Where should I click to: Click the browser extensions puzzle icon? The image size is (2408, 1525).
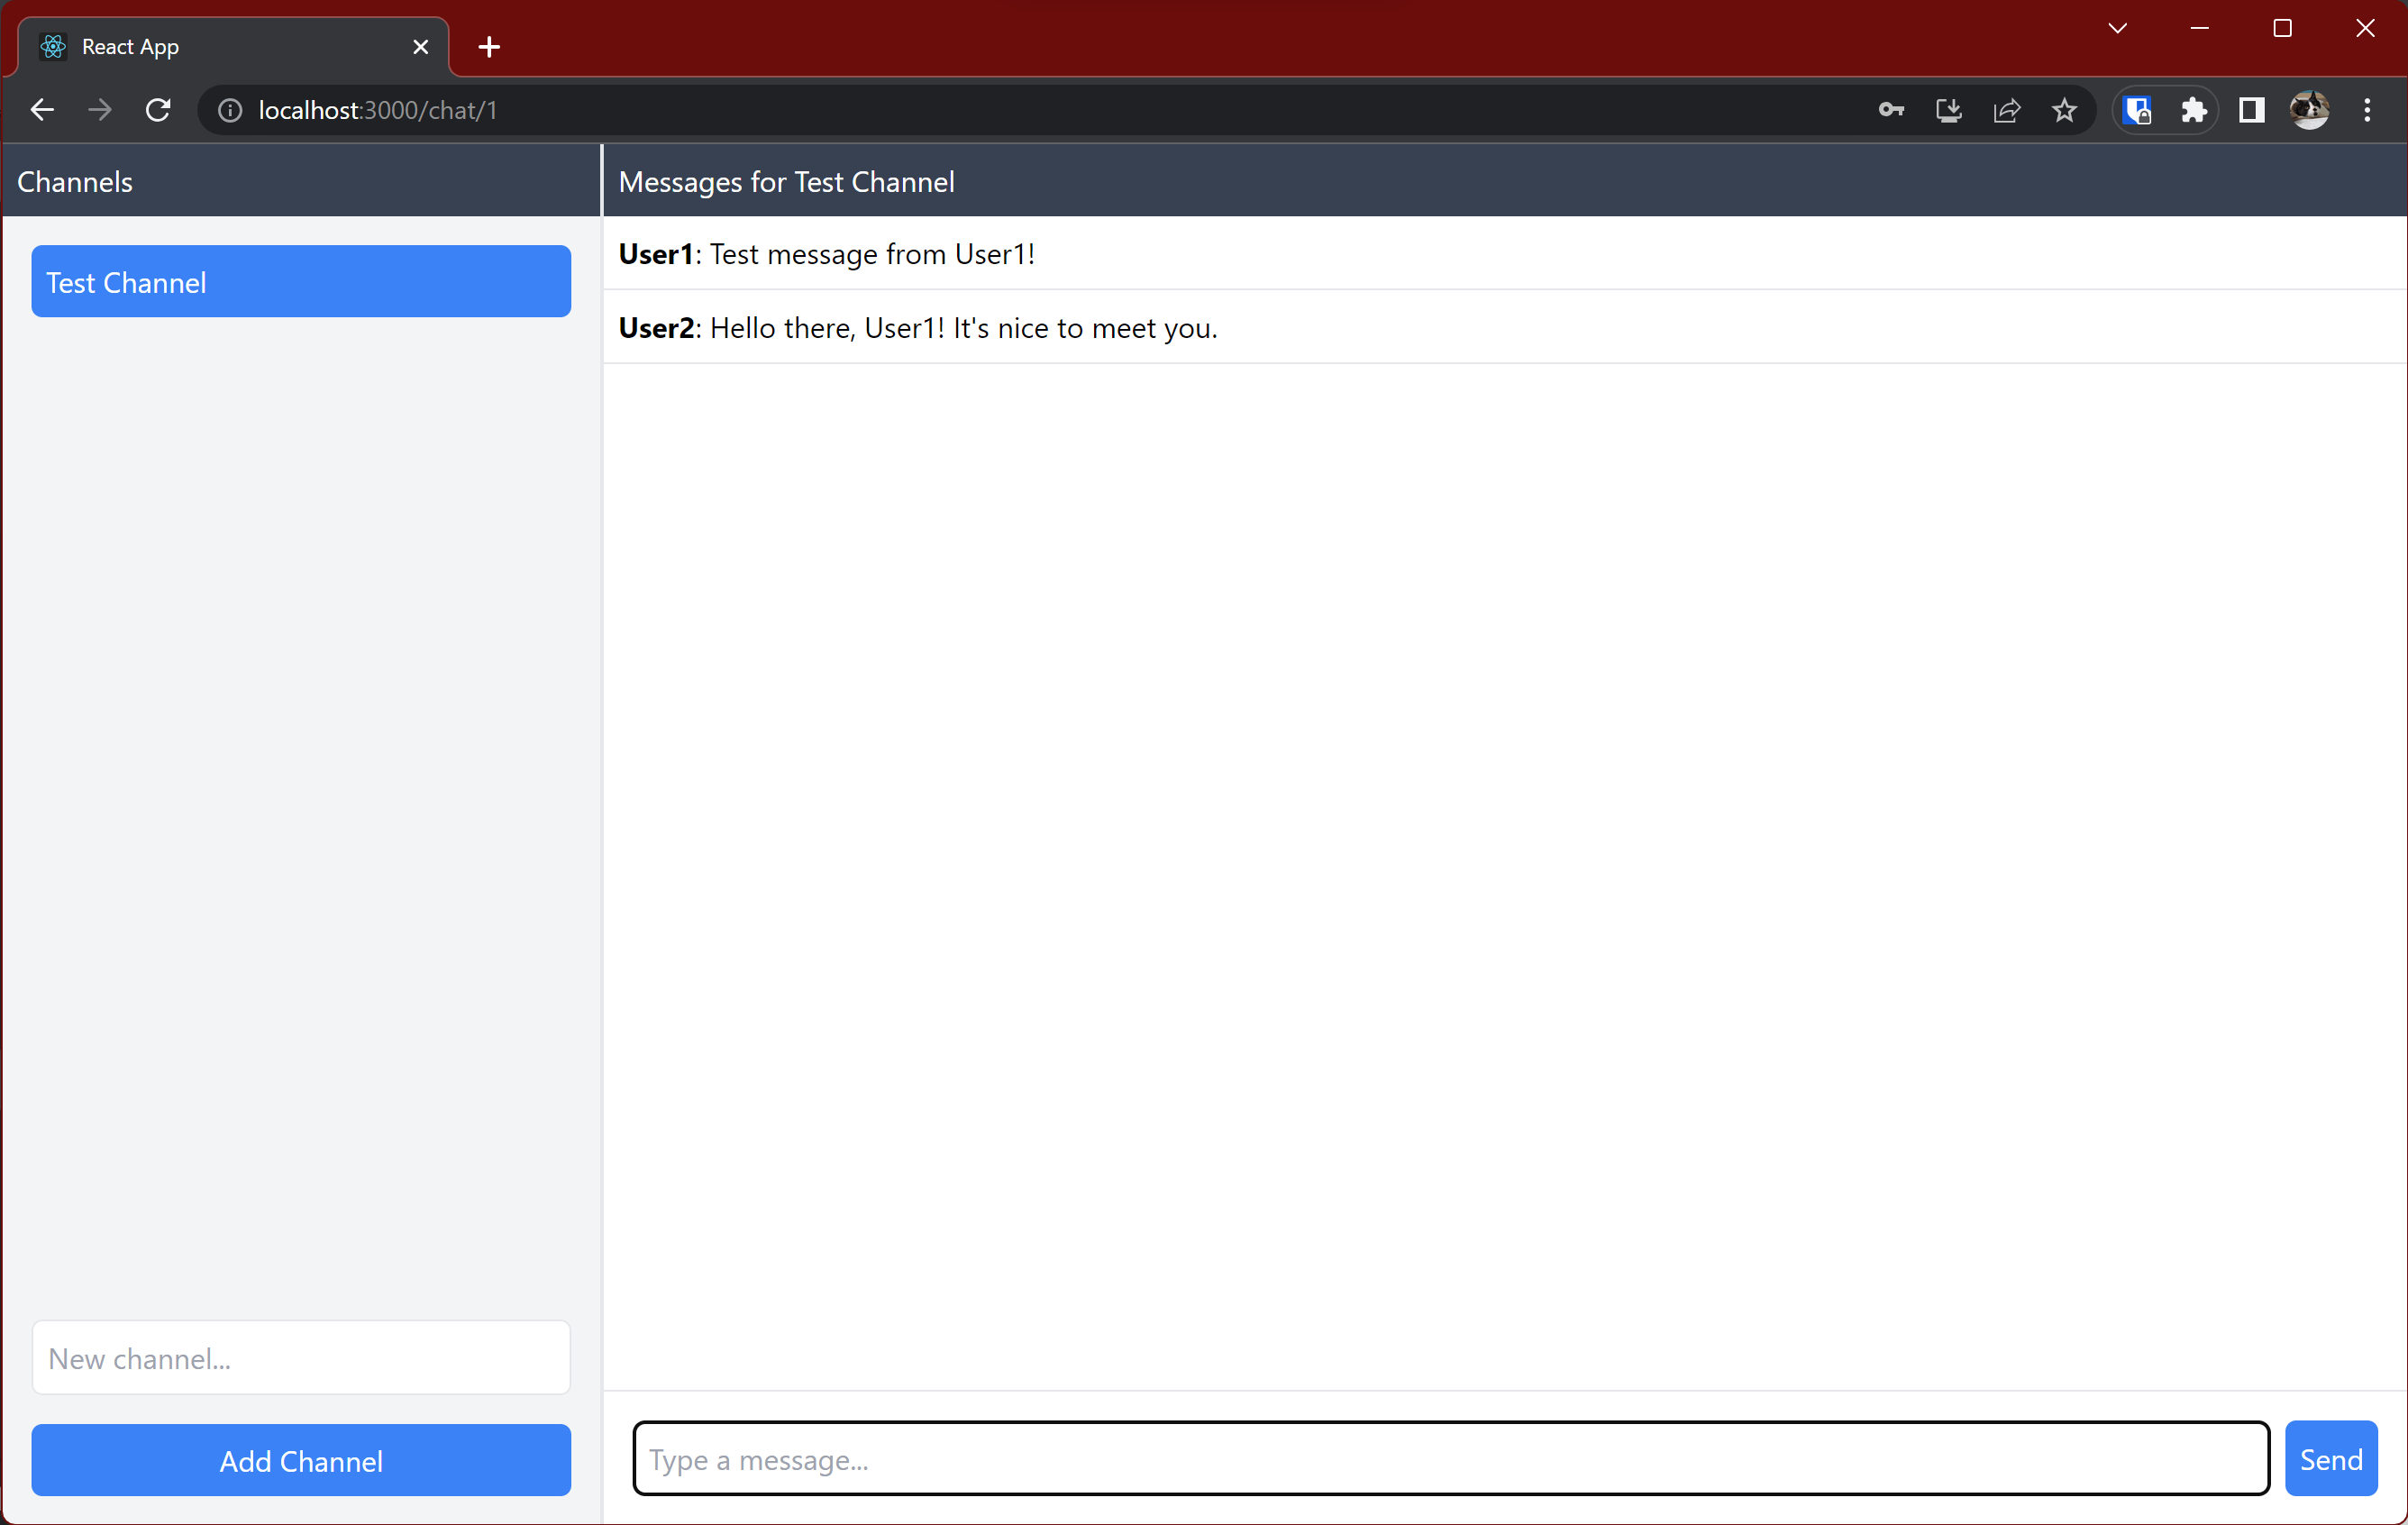pos(2195,111)
